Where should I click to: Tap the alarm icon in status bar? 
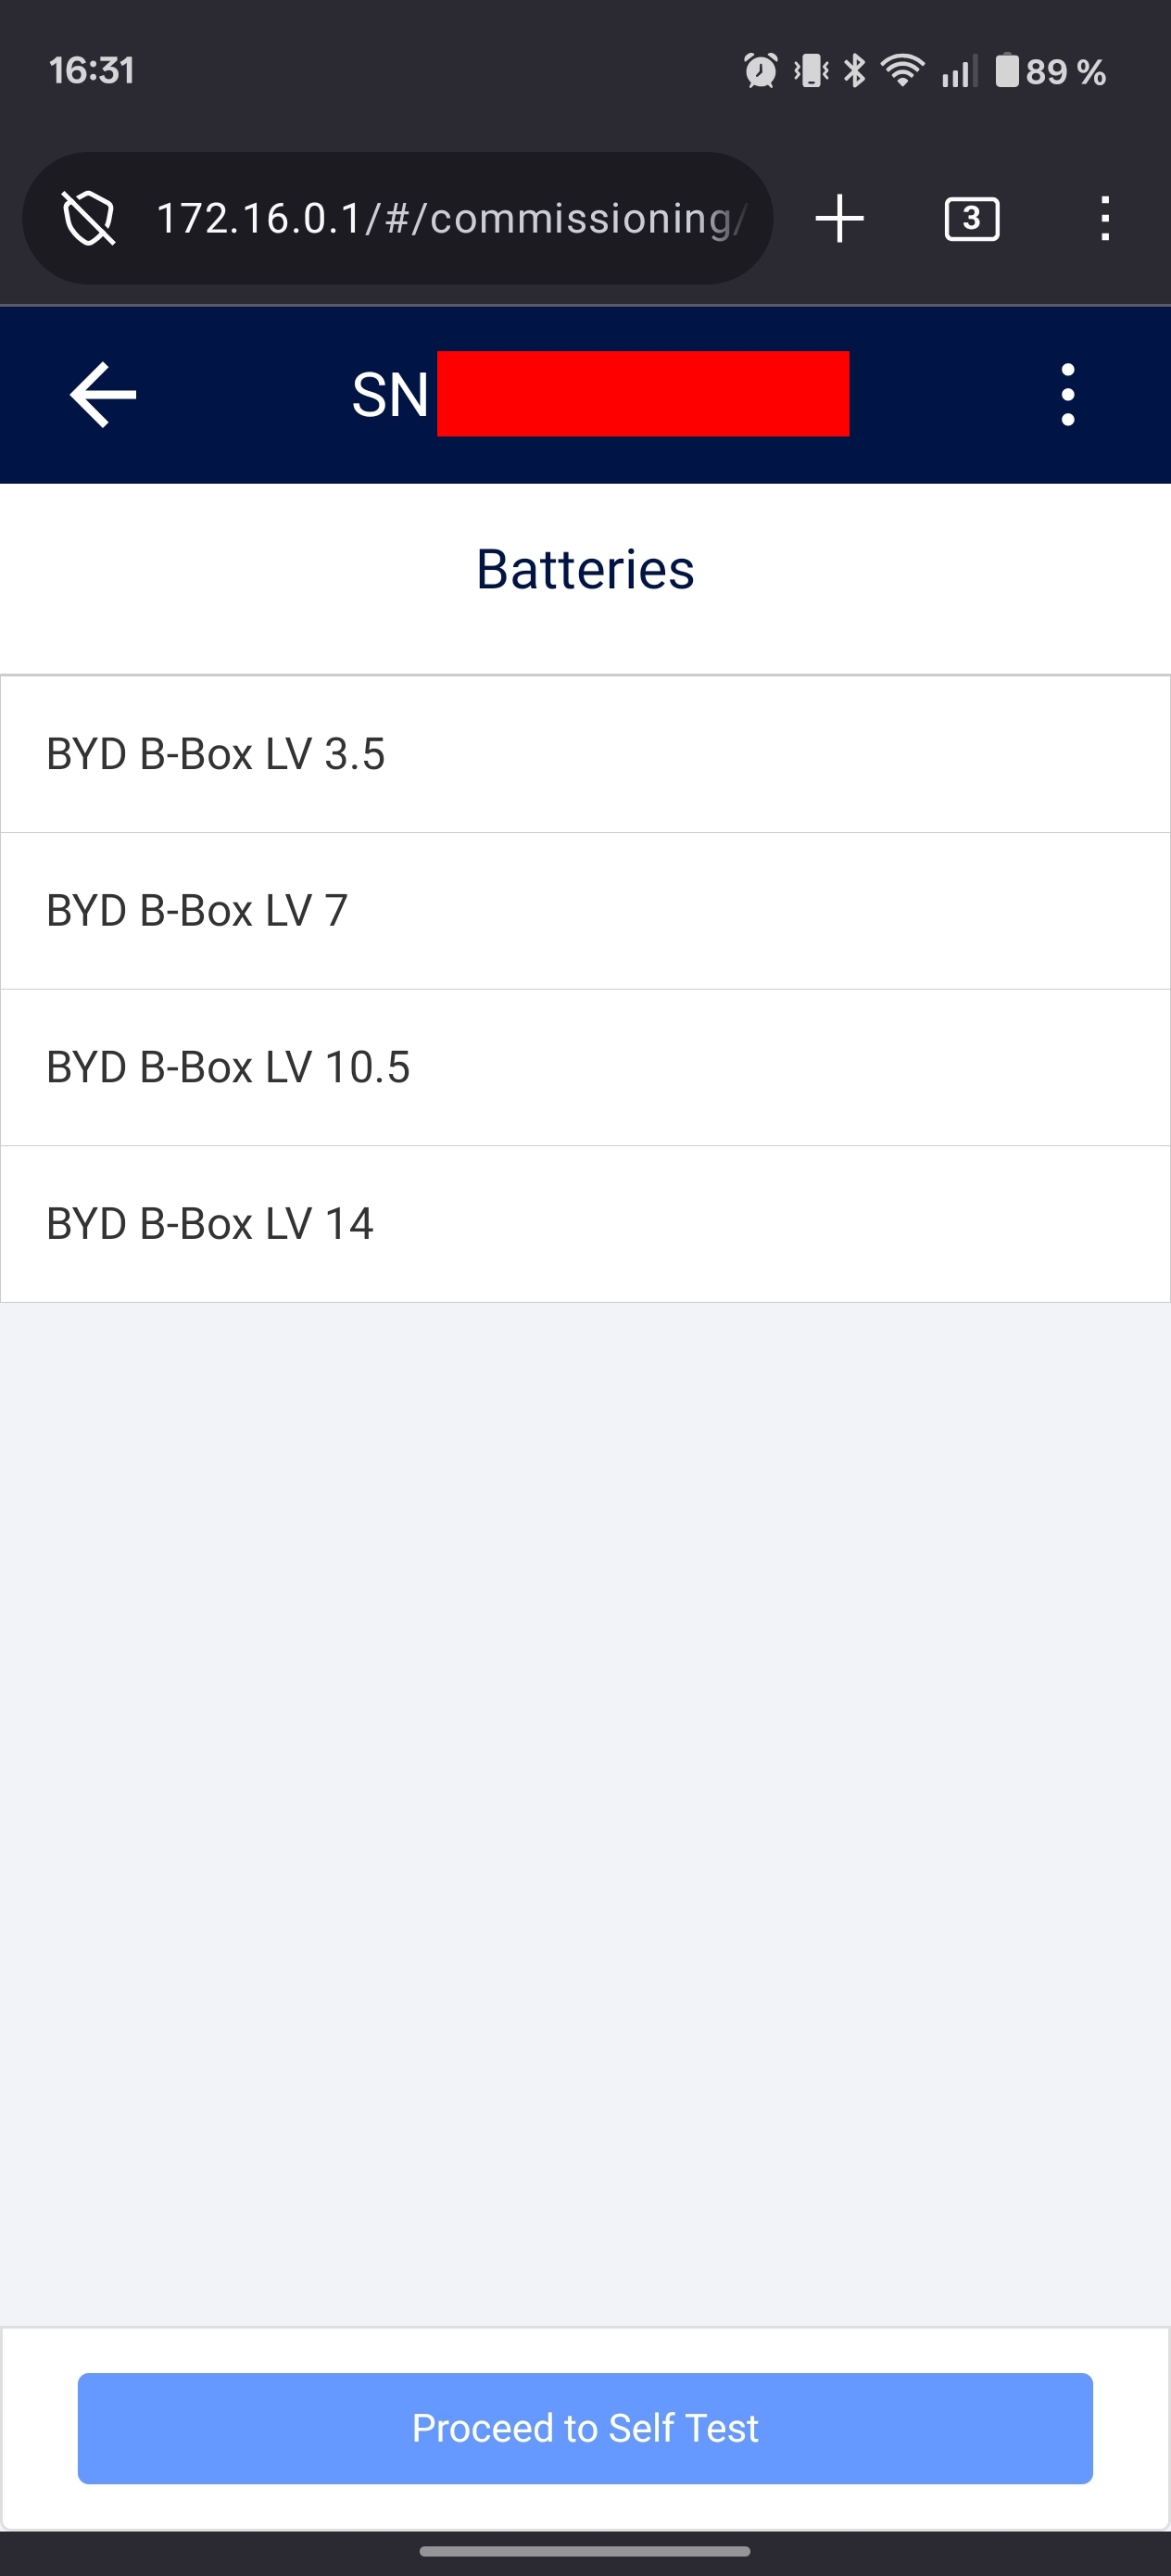760,71
